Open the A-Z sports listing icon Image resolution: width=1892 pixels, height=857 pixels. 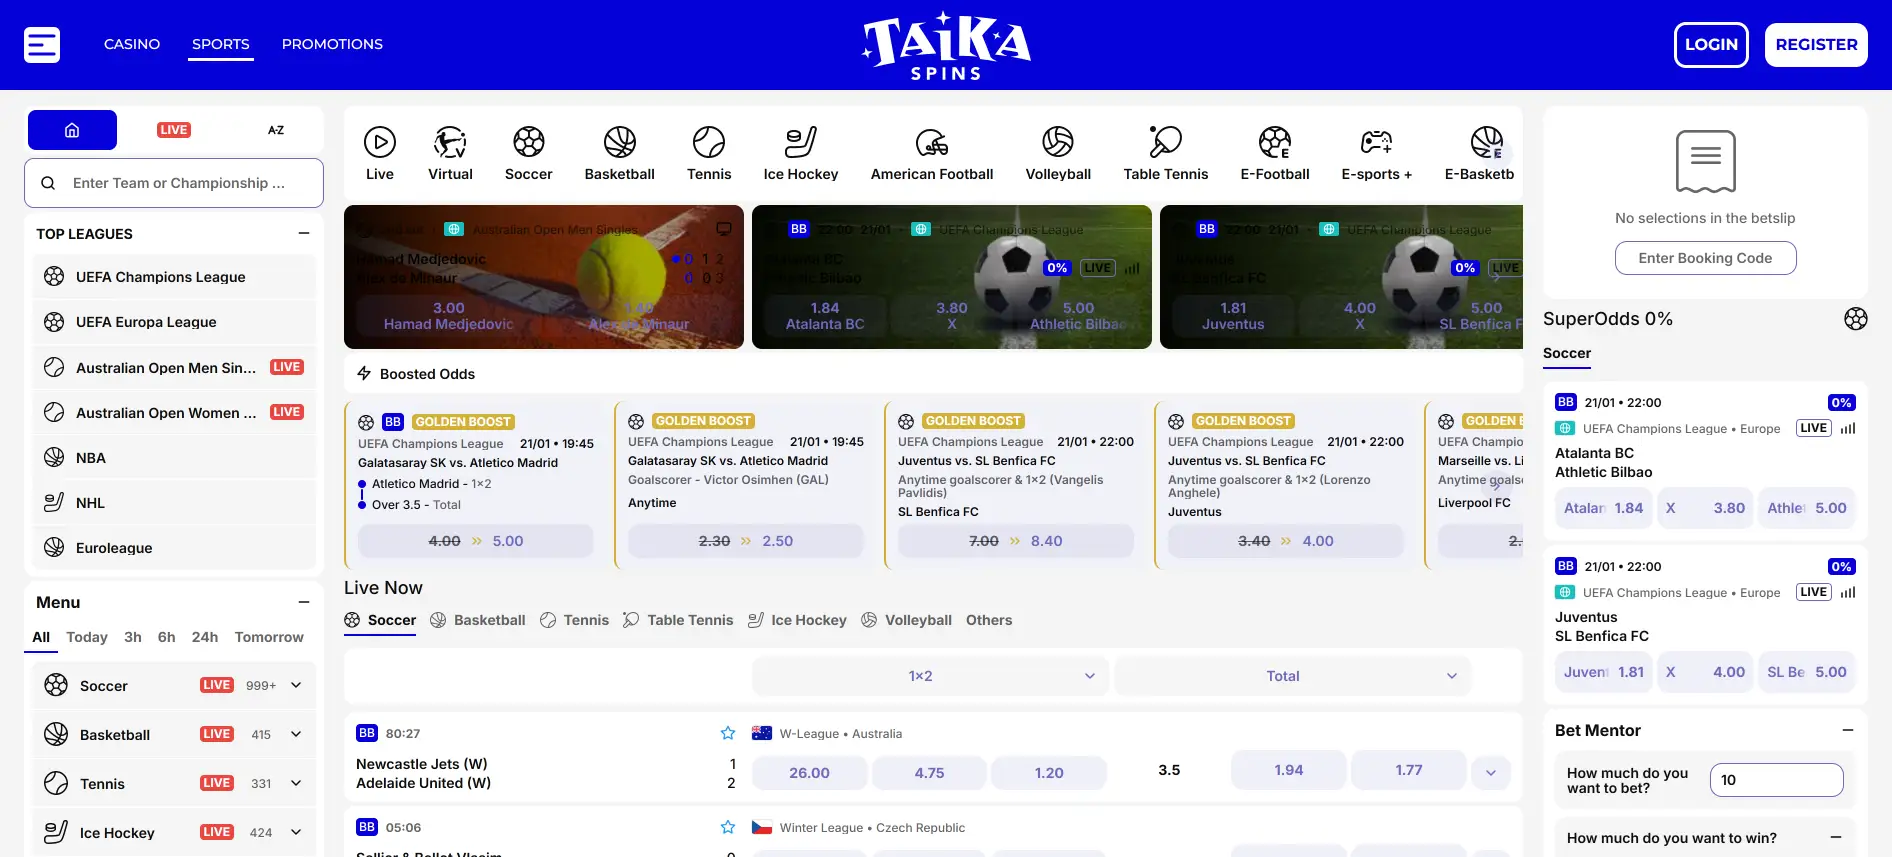point(276,130)
